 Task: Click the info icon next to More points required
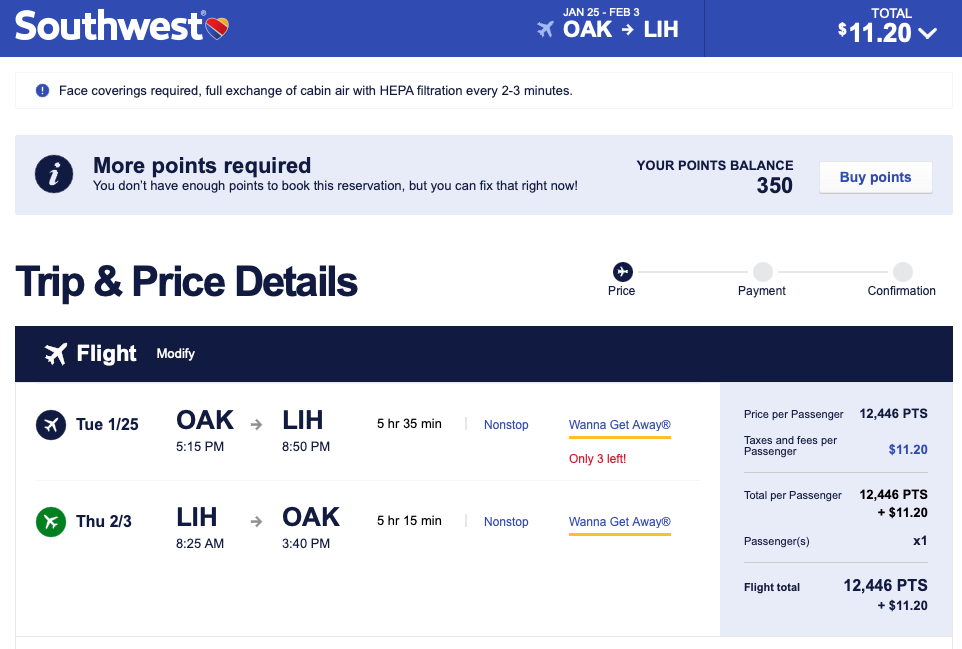click(54, 175)
